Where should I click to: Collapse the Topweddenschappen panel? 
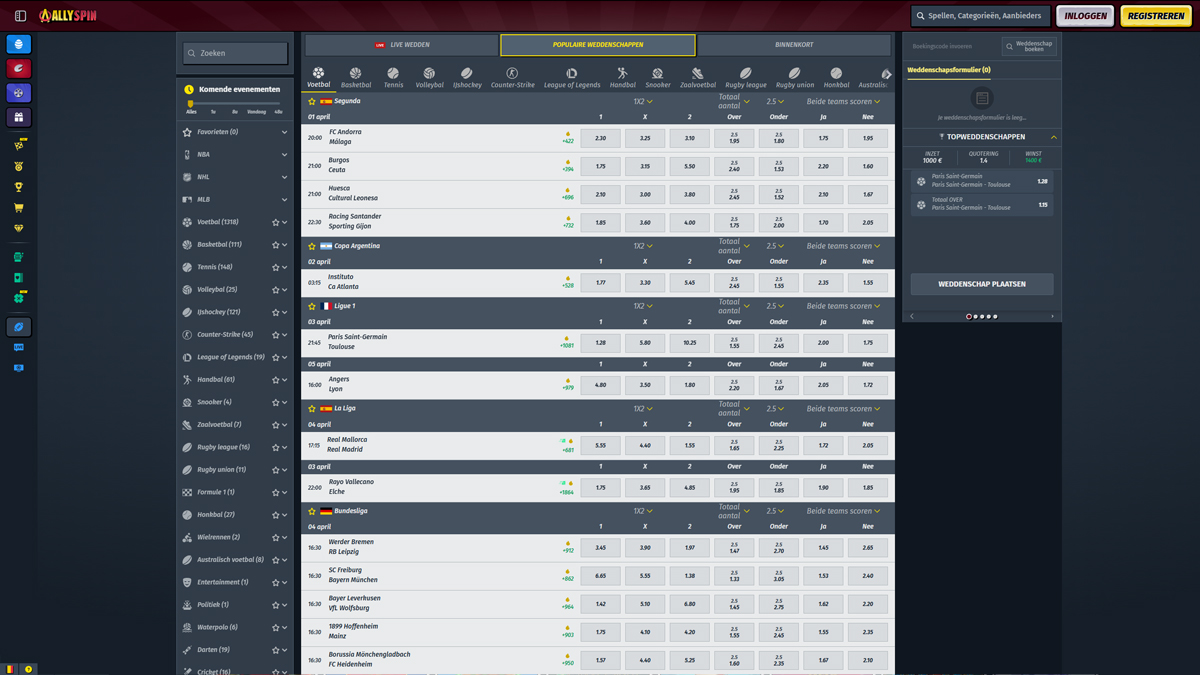coord(1054,137)
